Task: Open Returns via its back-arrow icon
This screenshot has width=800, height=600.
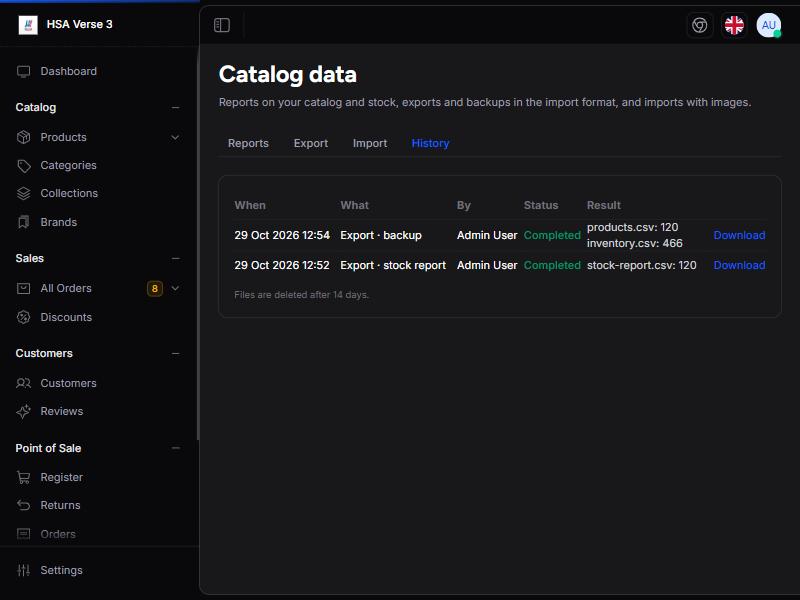Action: (x=23, y=506)
